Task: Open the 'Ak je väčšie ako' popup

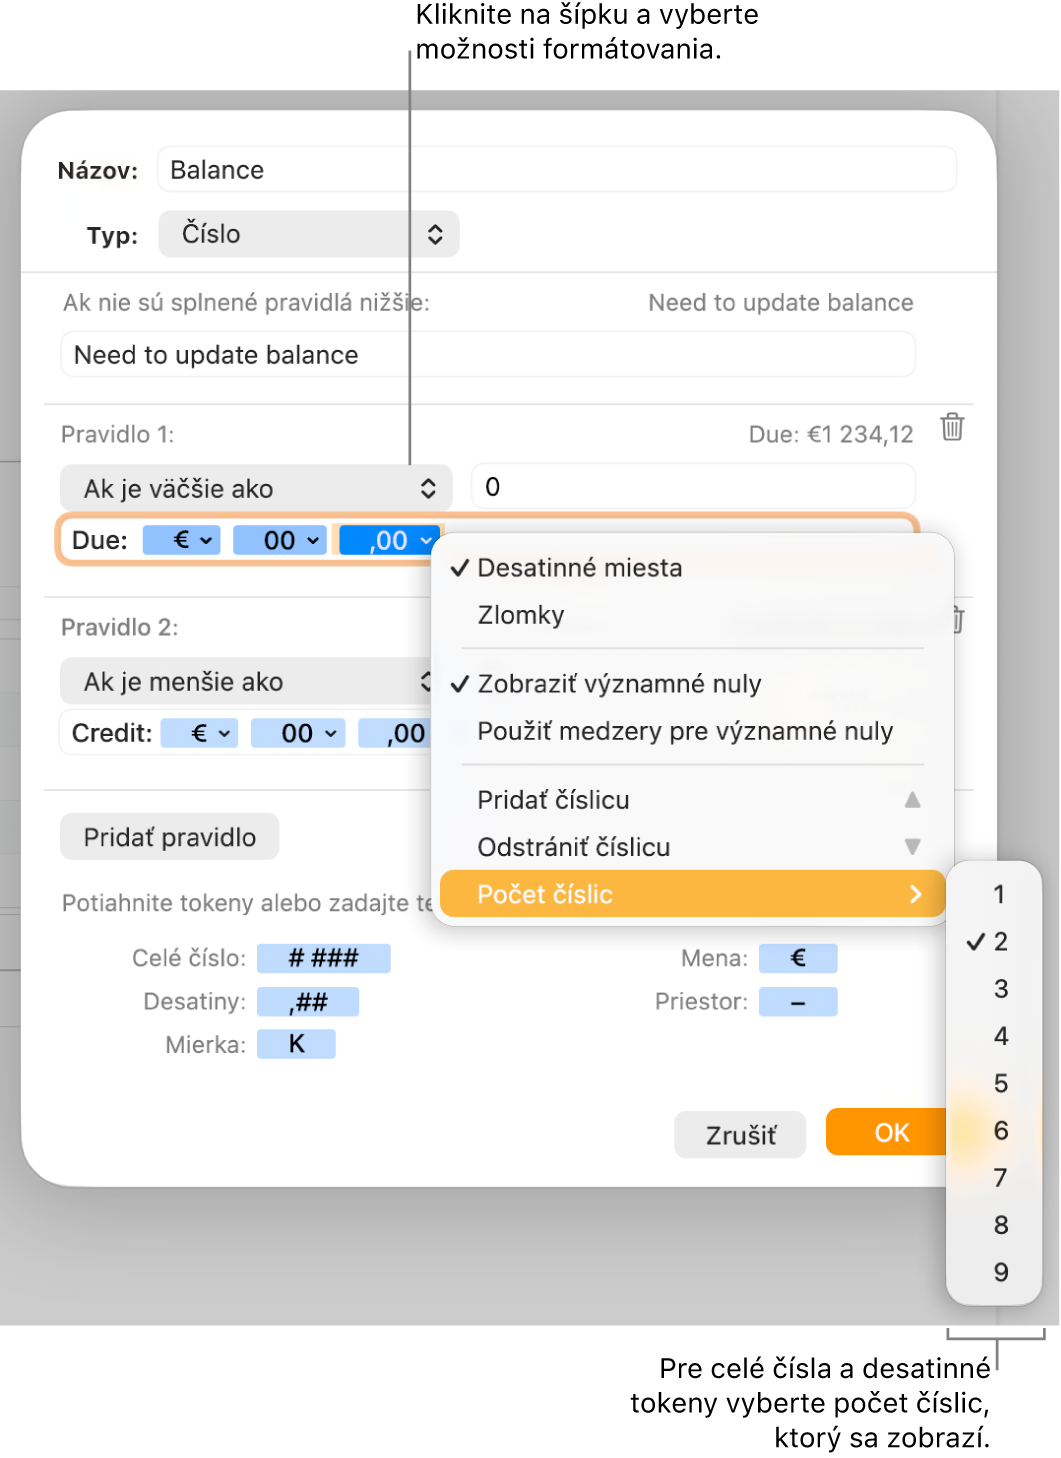Action: (x=256, y=488)
